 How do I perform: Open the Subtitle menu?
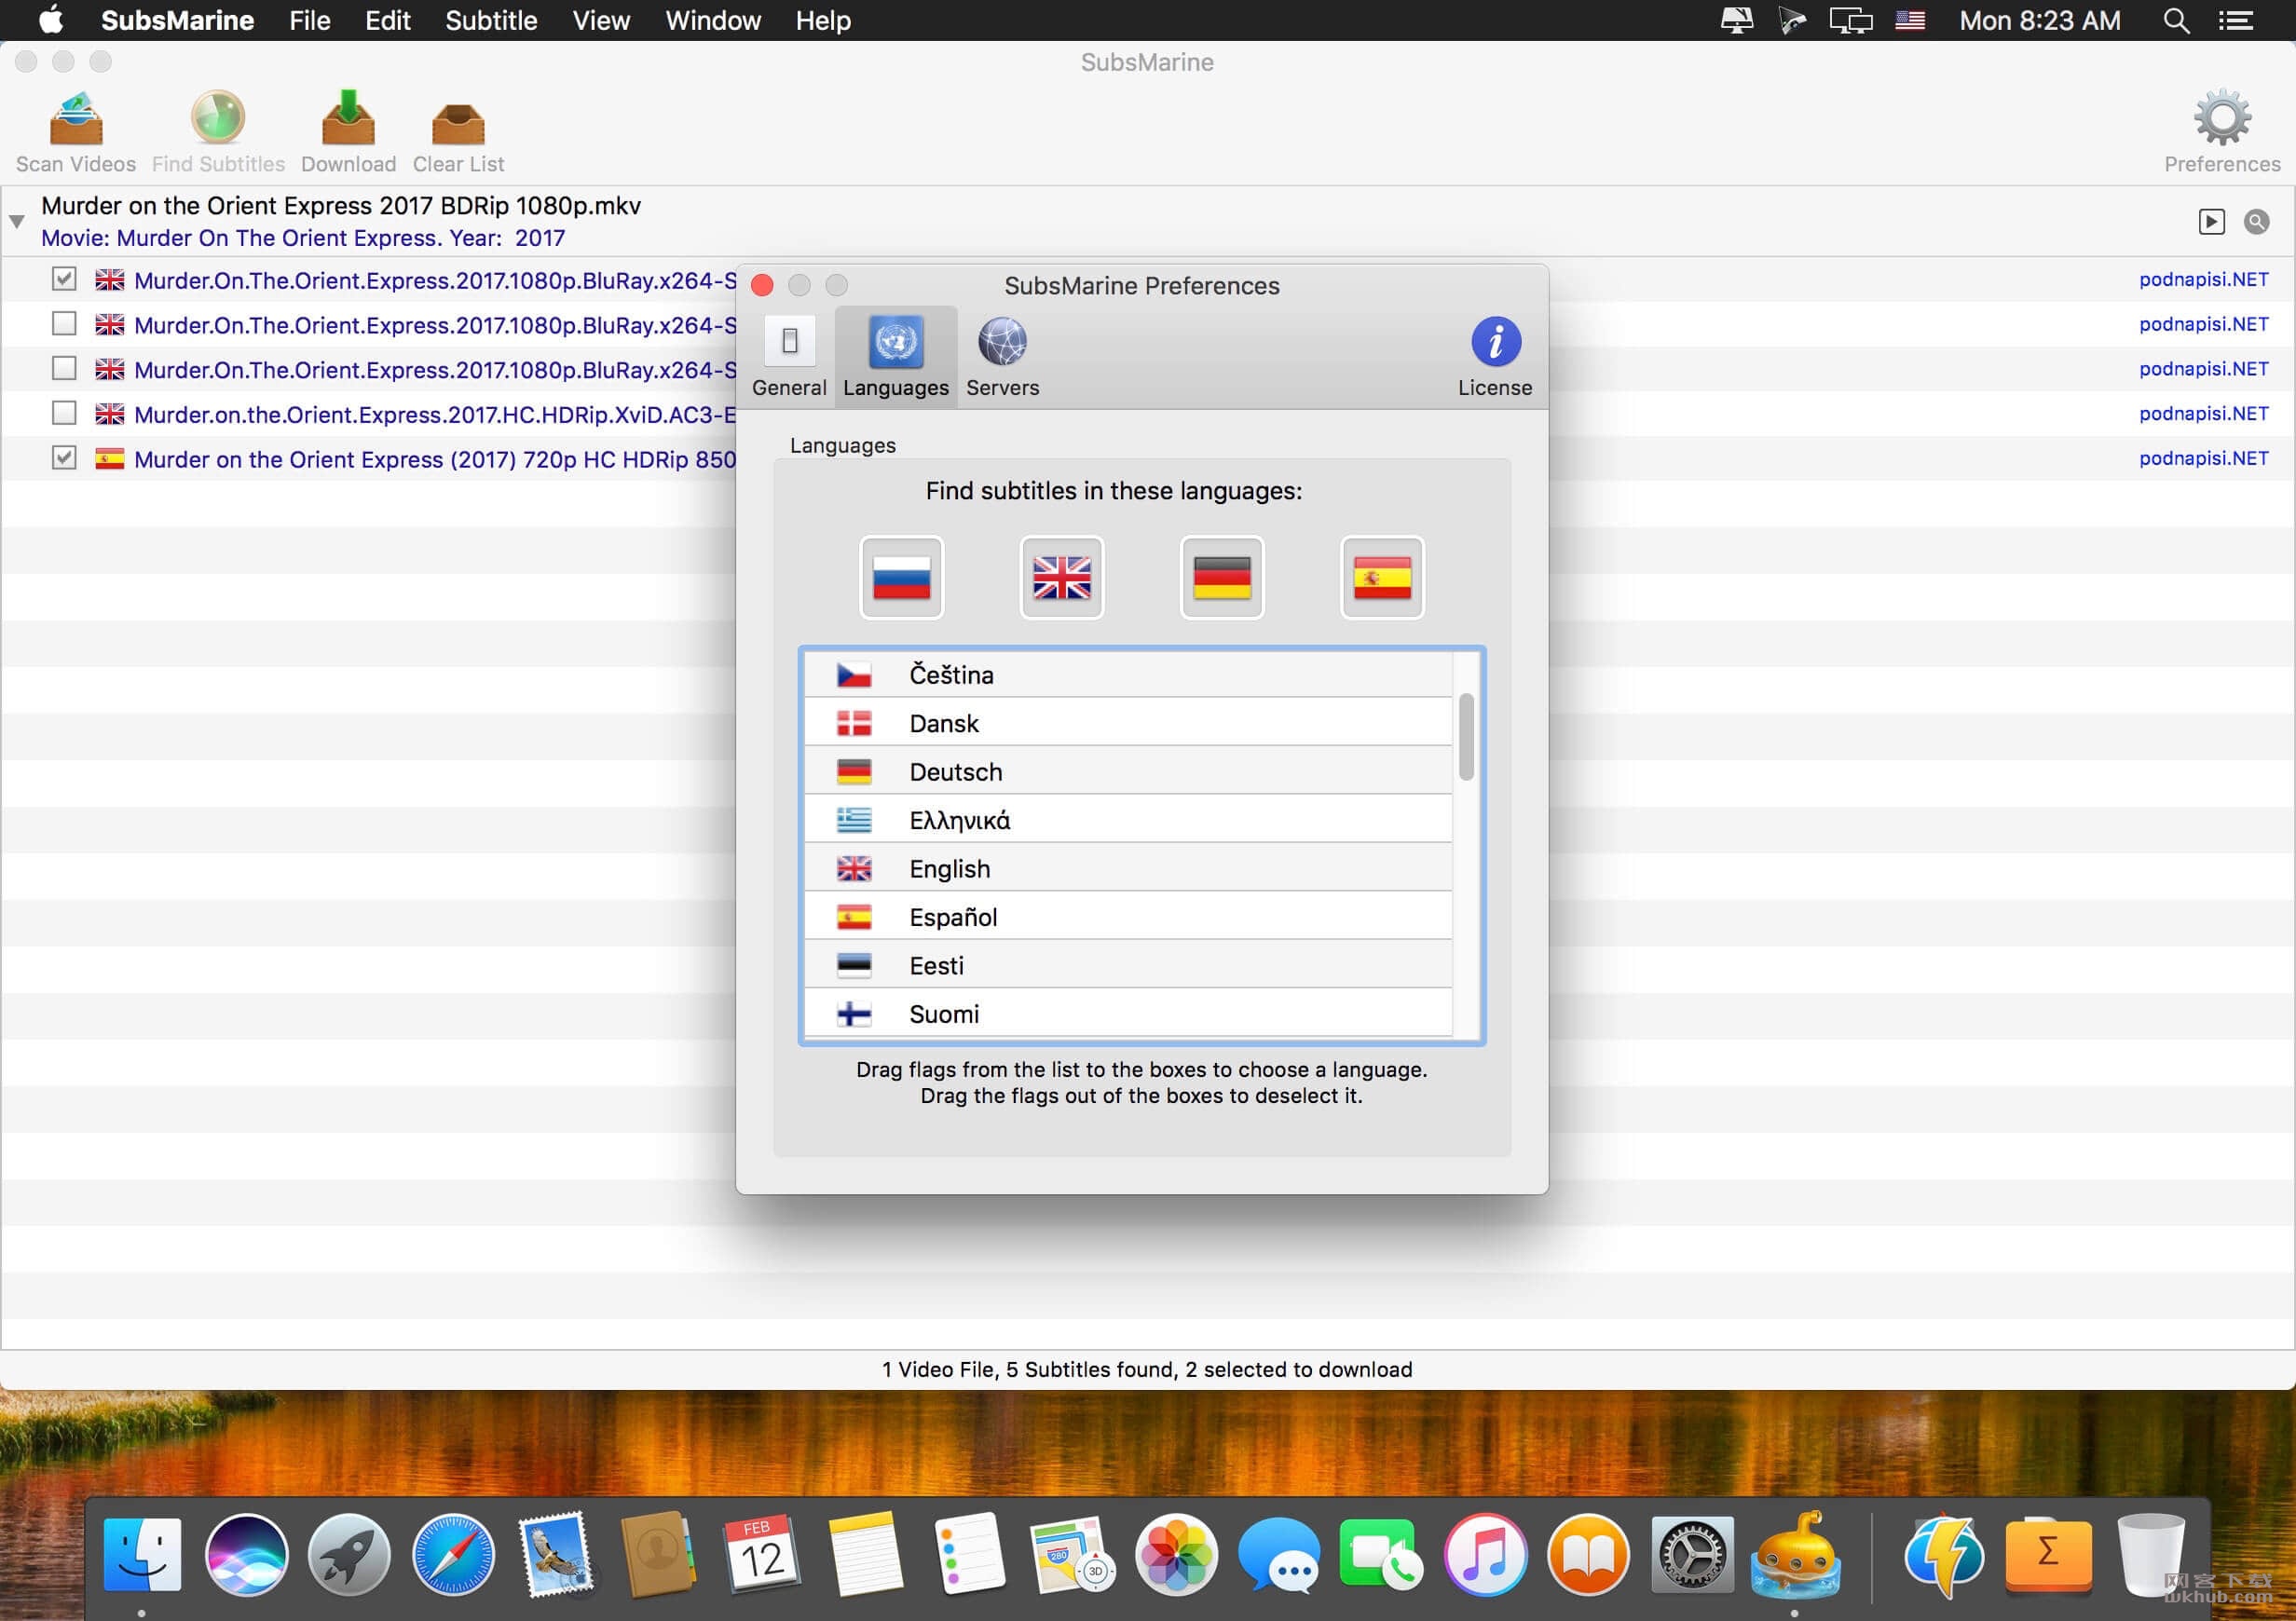pos(491,20)
